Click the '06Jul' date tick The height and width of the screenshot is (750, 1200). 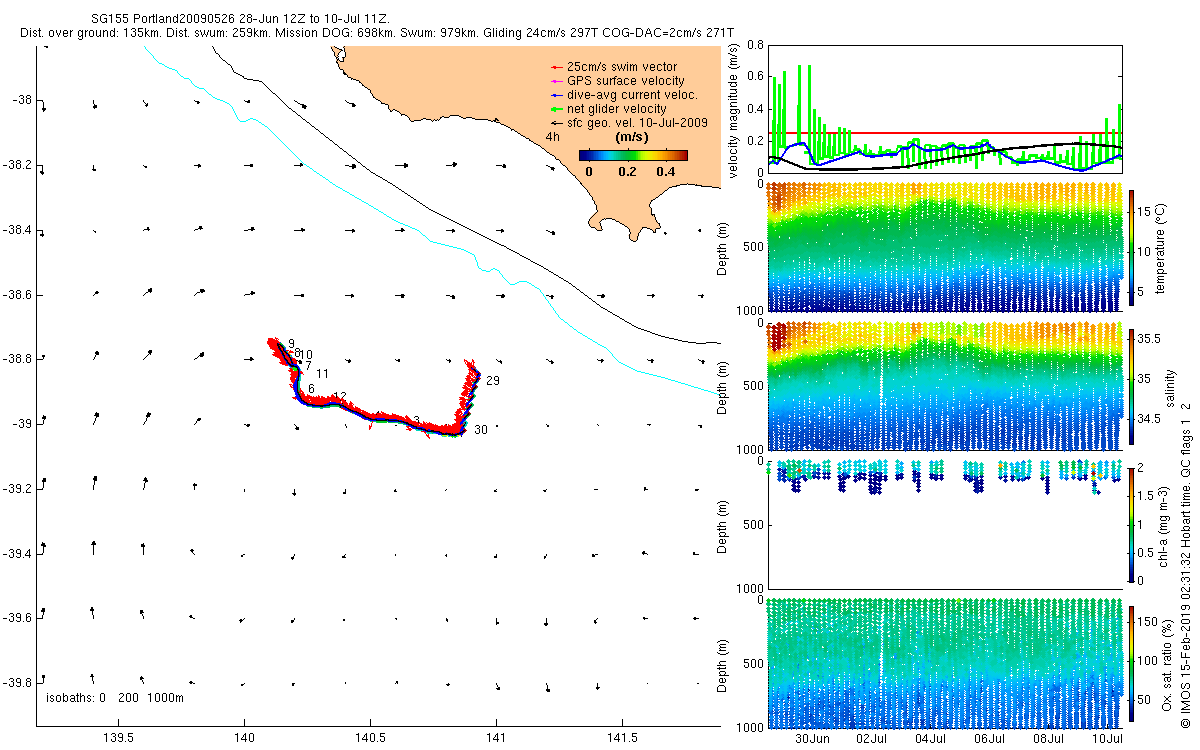[989, 739]
